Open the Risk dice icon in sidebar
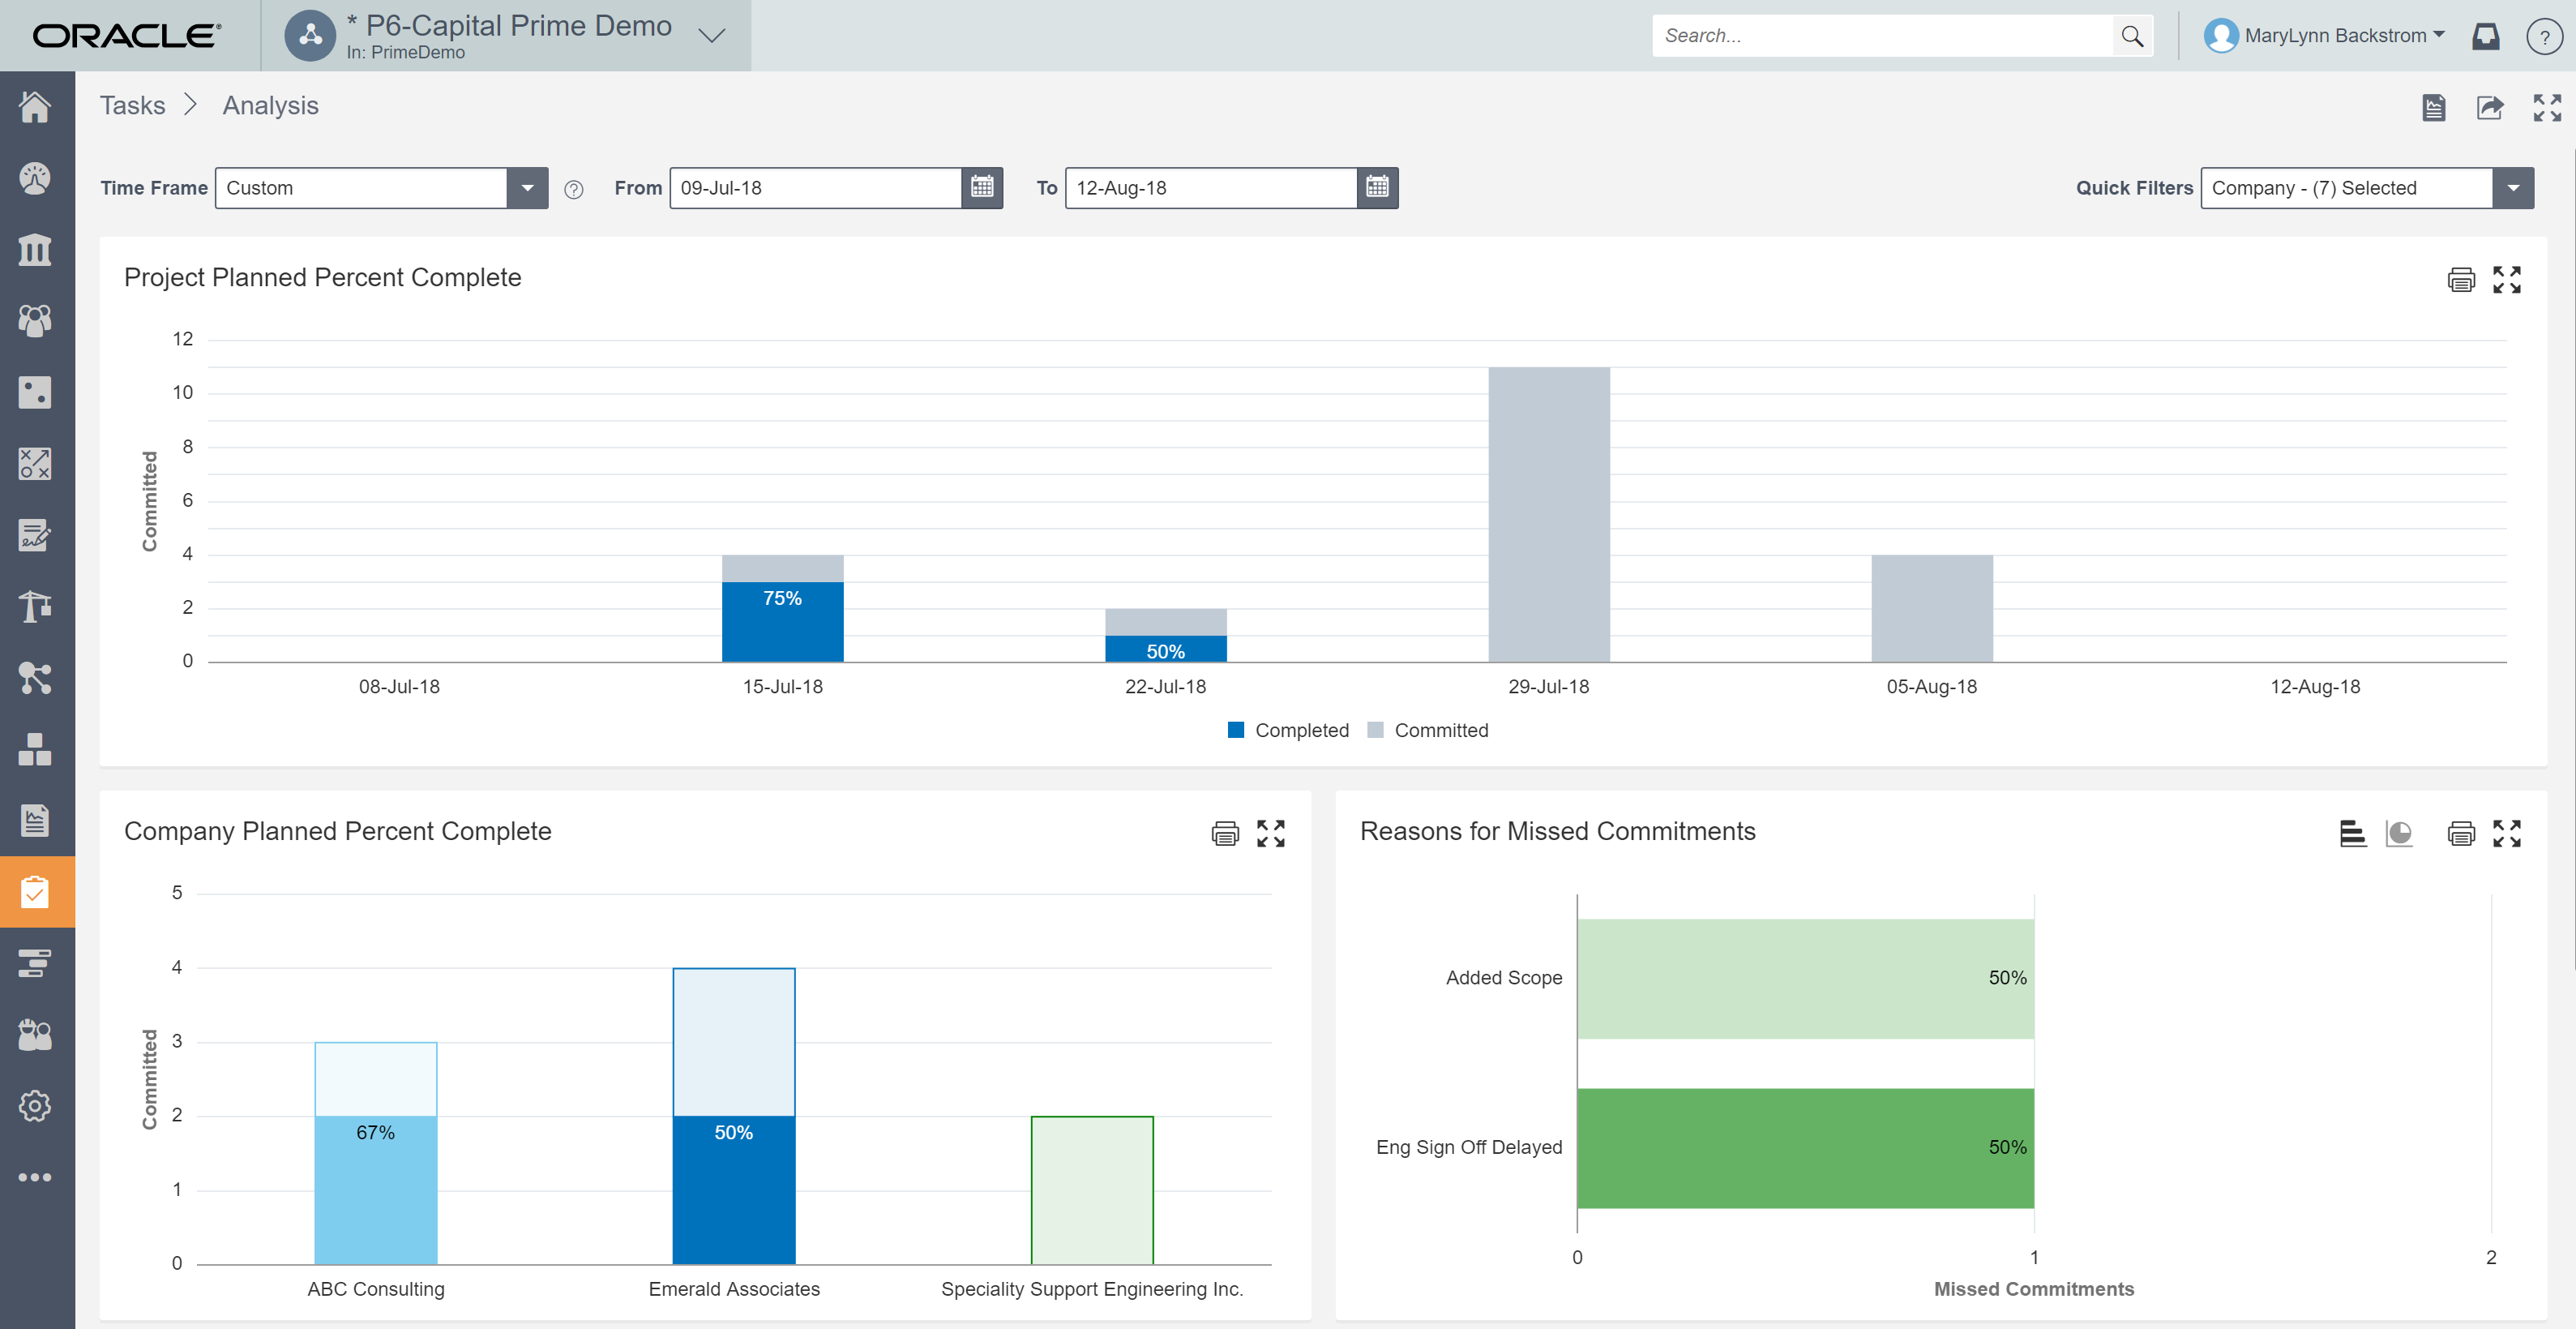The height and width of the screenshot is (1329, 2576). (36, 392)
